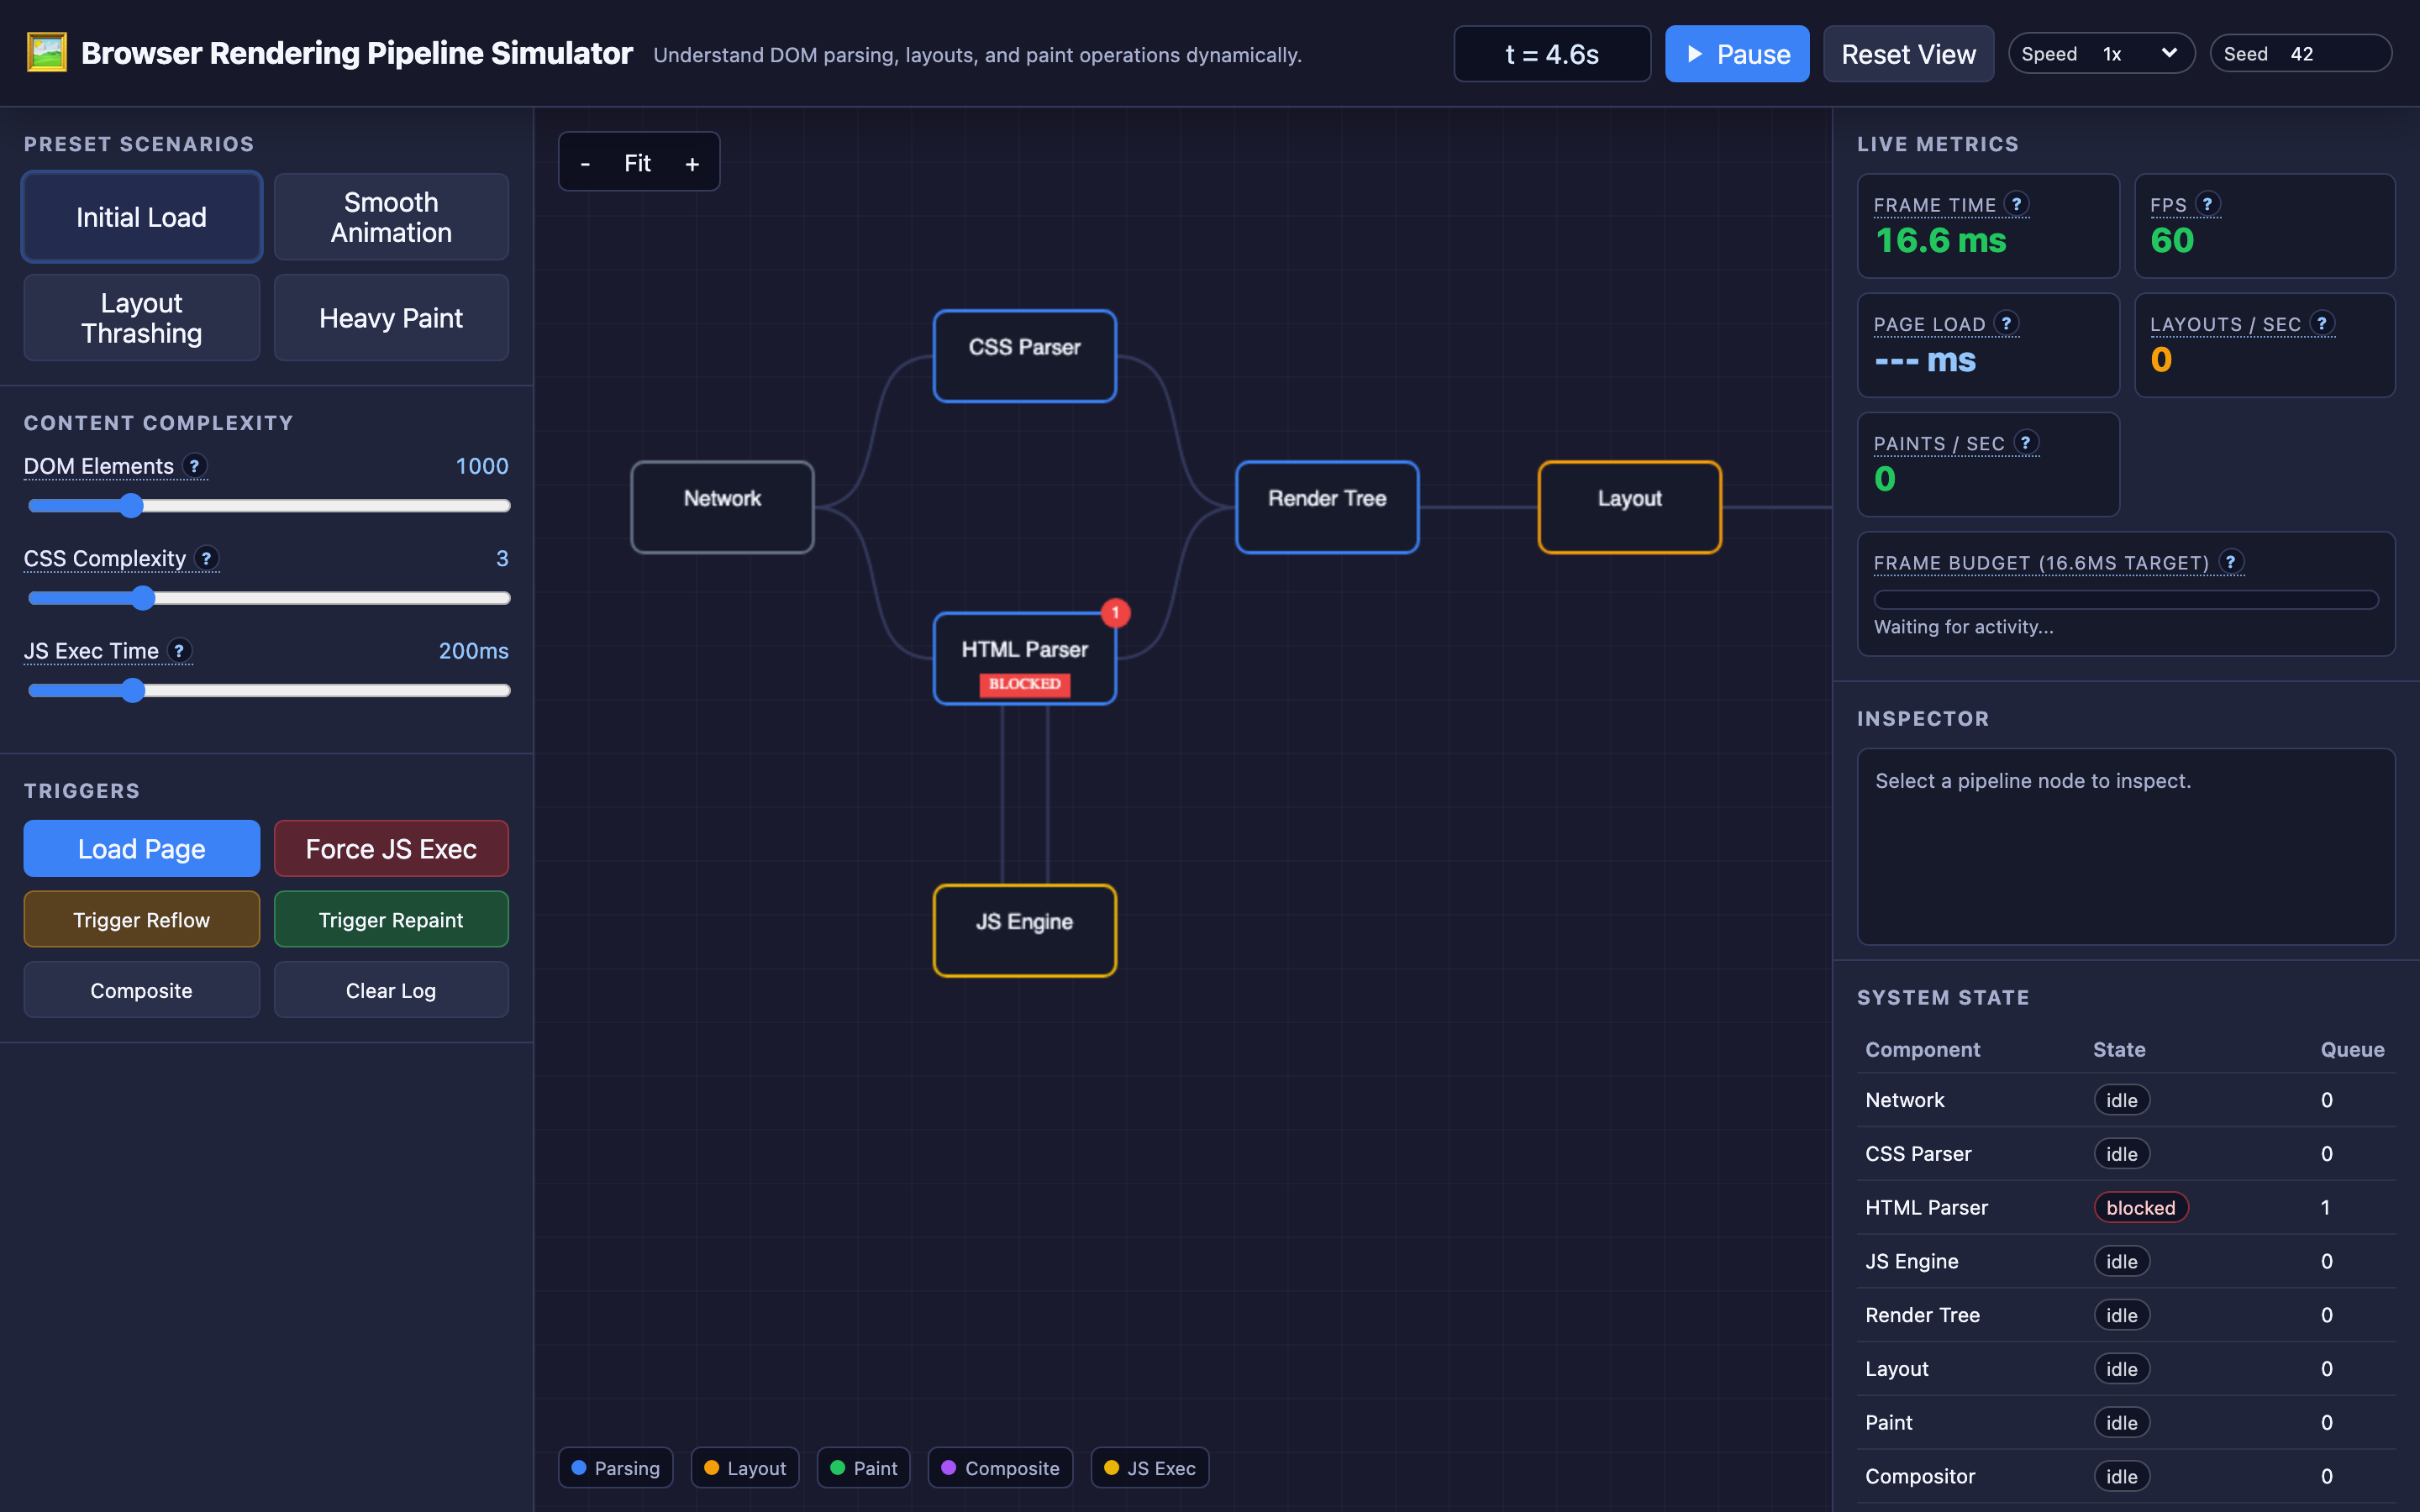Select the JS Engine pipeline node
This screenshot has width=2420, height=1512.
(1024, 930)
